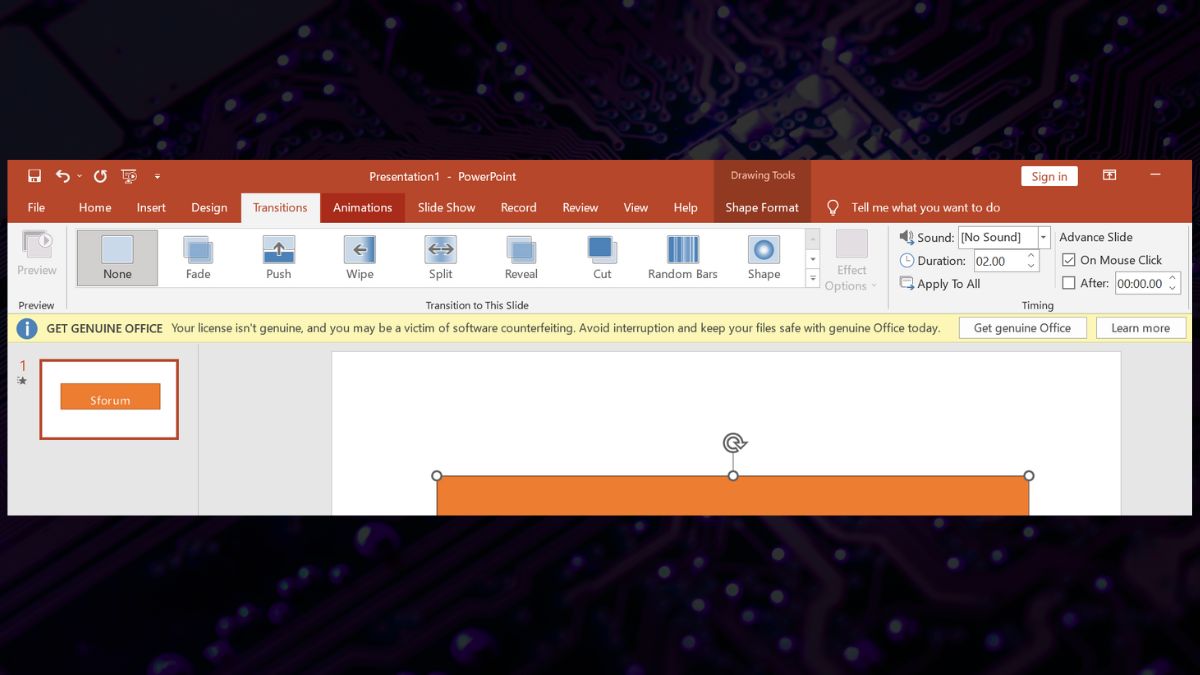Viewport: 1200px width, 675px height.
Task: Click the top-left corner handle of shape
Action: point(437,476)
